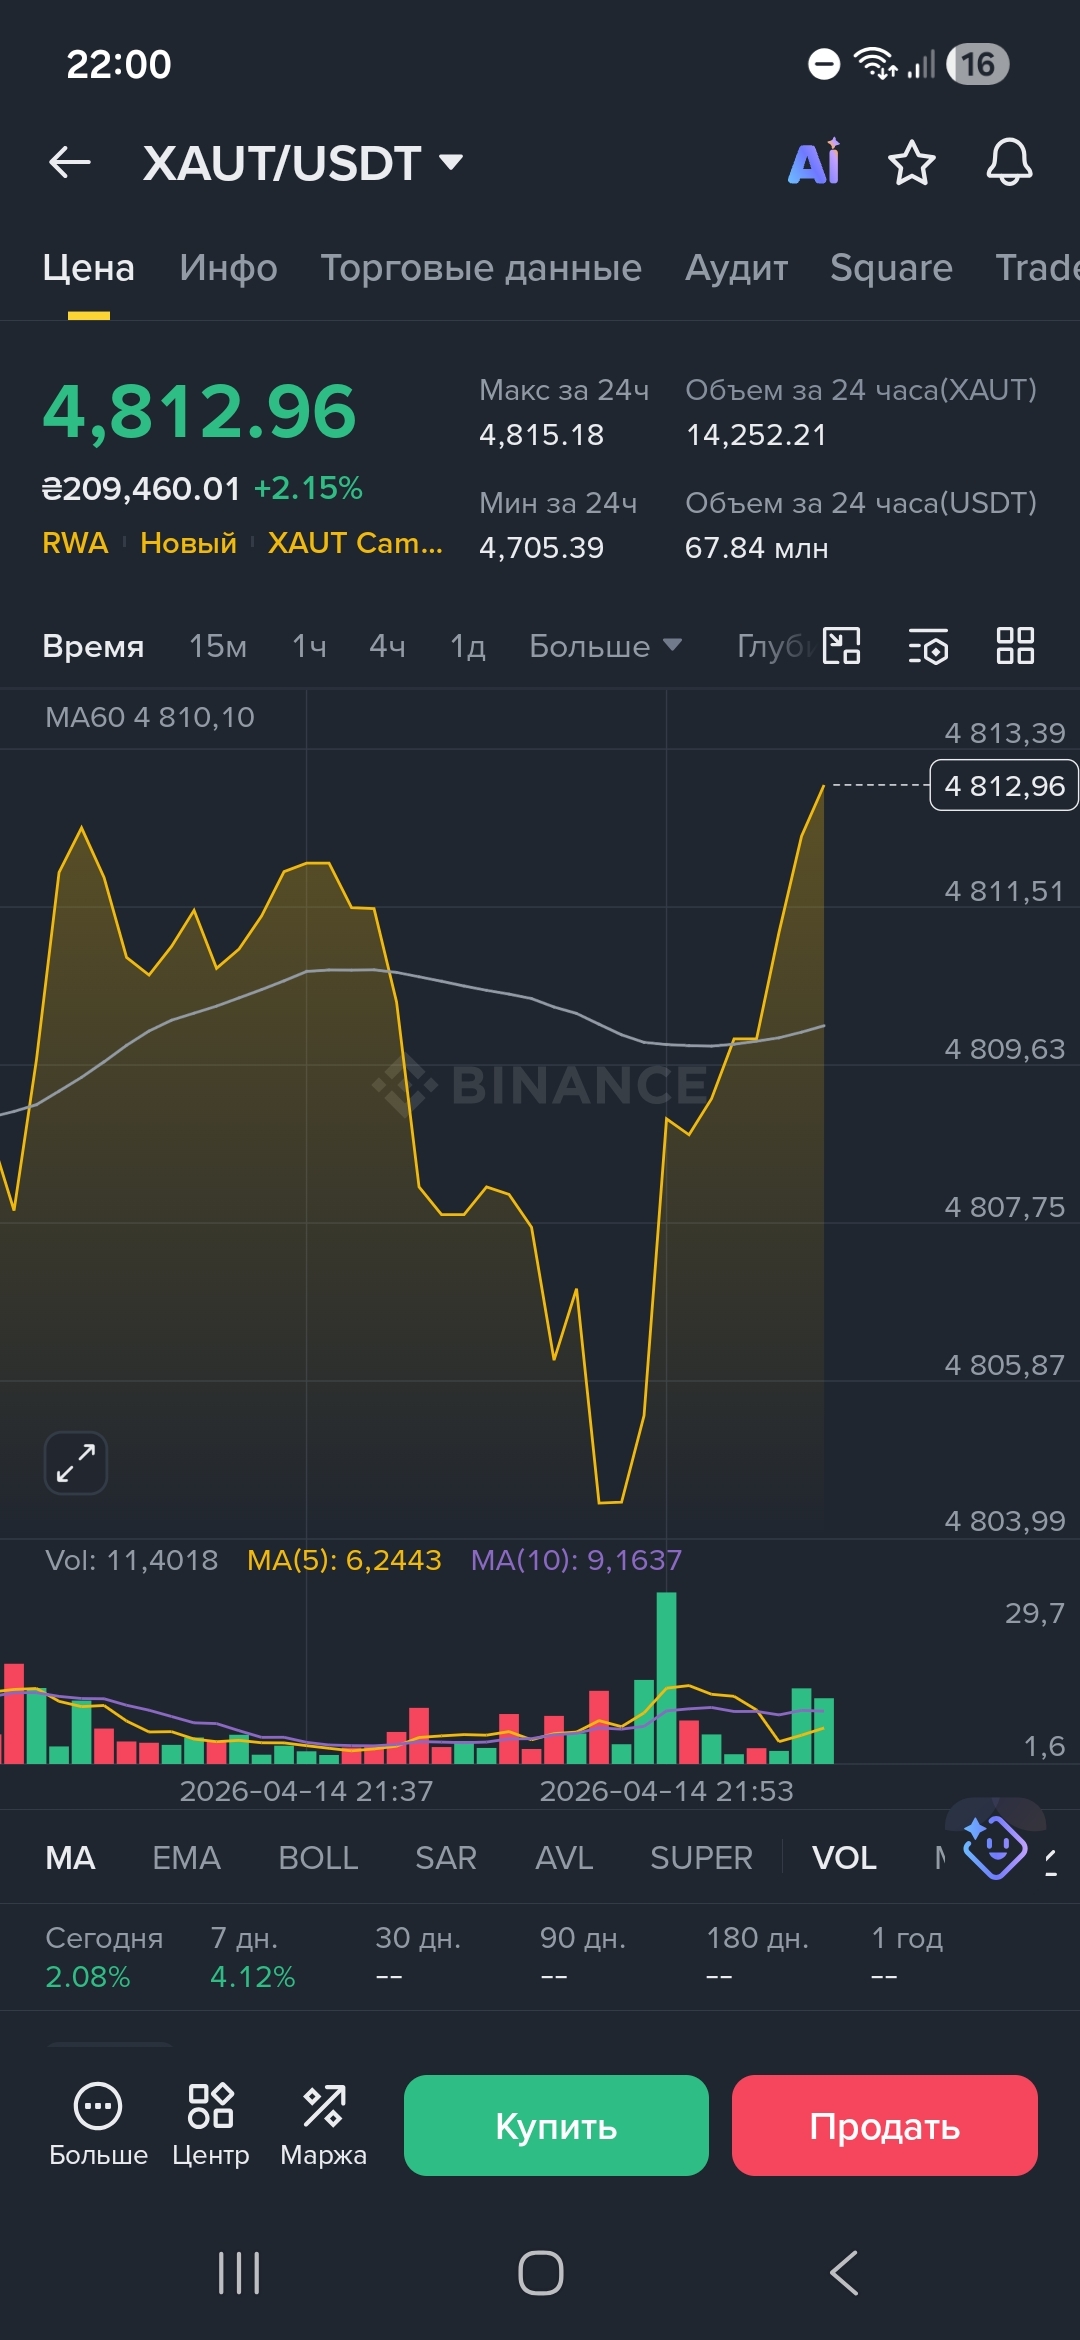The height and width of the screenshot is (2340, 1080).
Task: Tap the MA(5): 6,2443 label
Action: pyautogui.click(x=344, y=1560)
